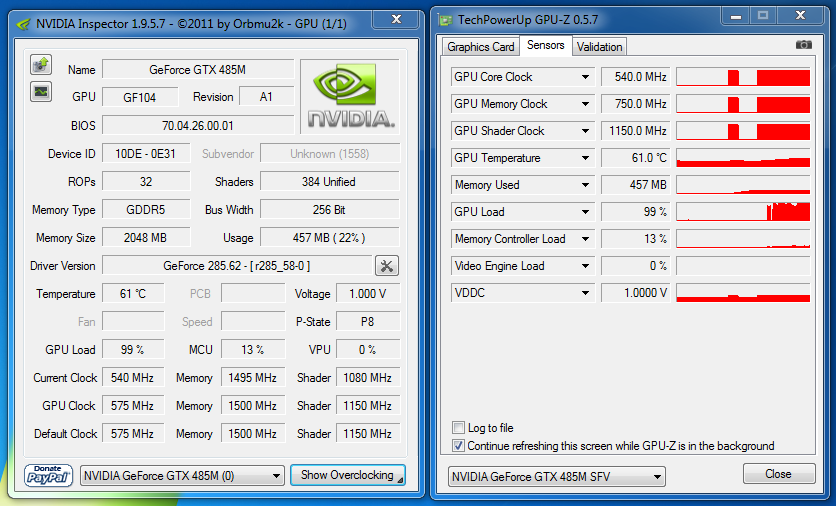
Task: Click the Current Clock value 540 MHz
Action: point(133,378)
